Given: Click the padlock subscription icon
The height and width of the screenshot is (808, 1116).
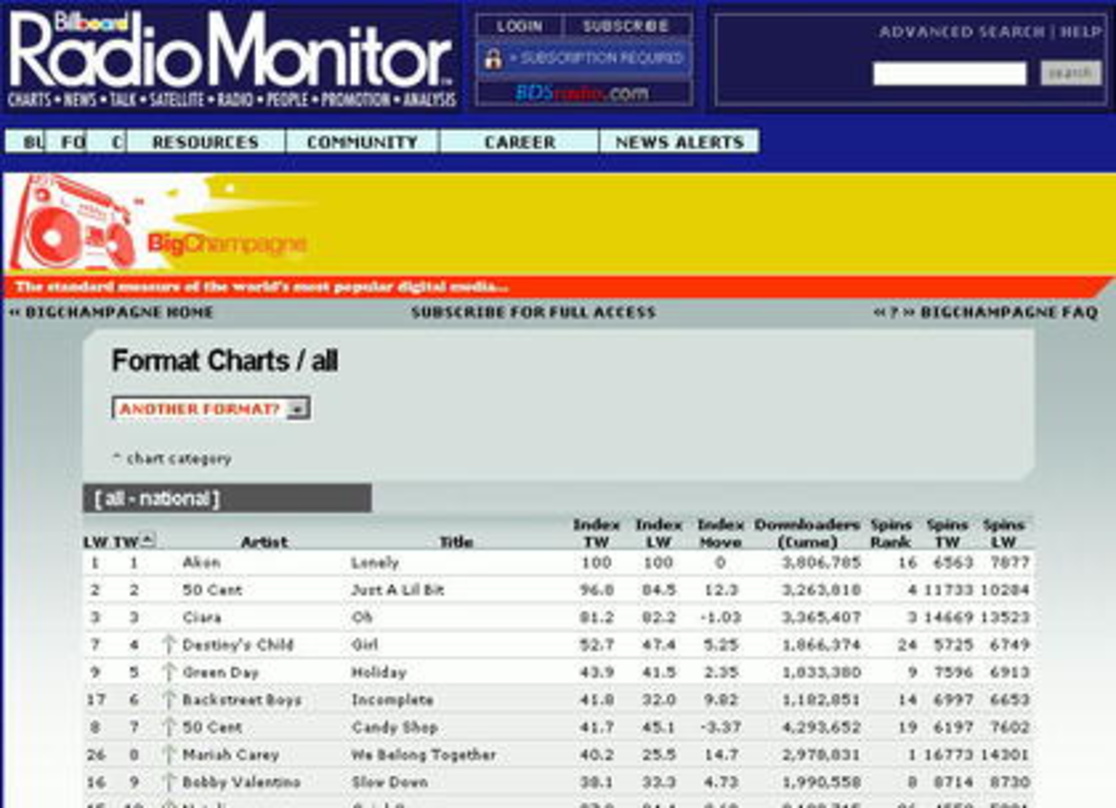Looking at the screenshot, I should point(493,58).
